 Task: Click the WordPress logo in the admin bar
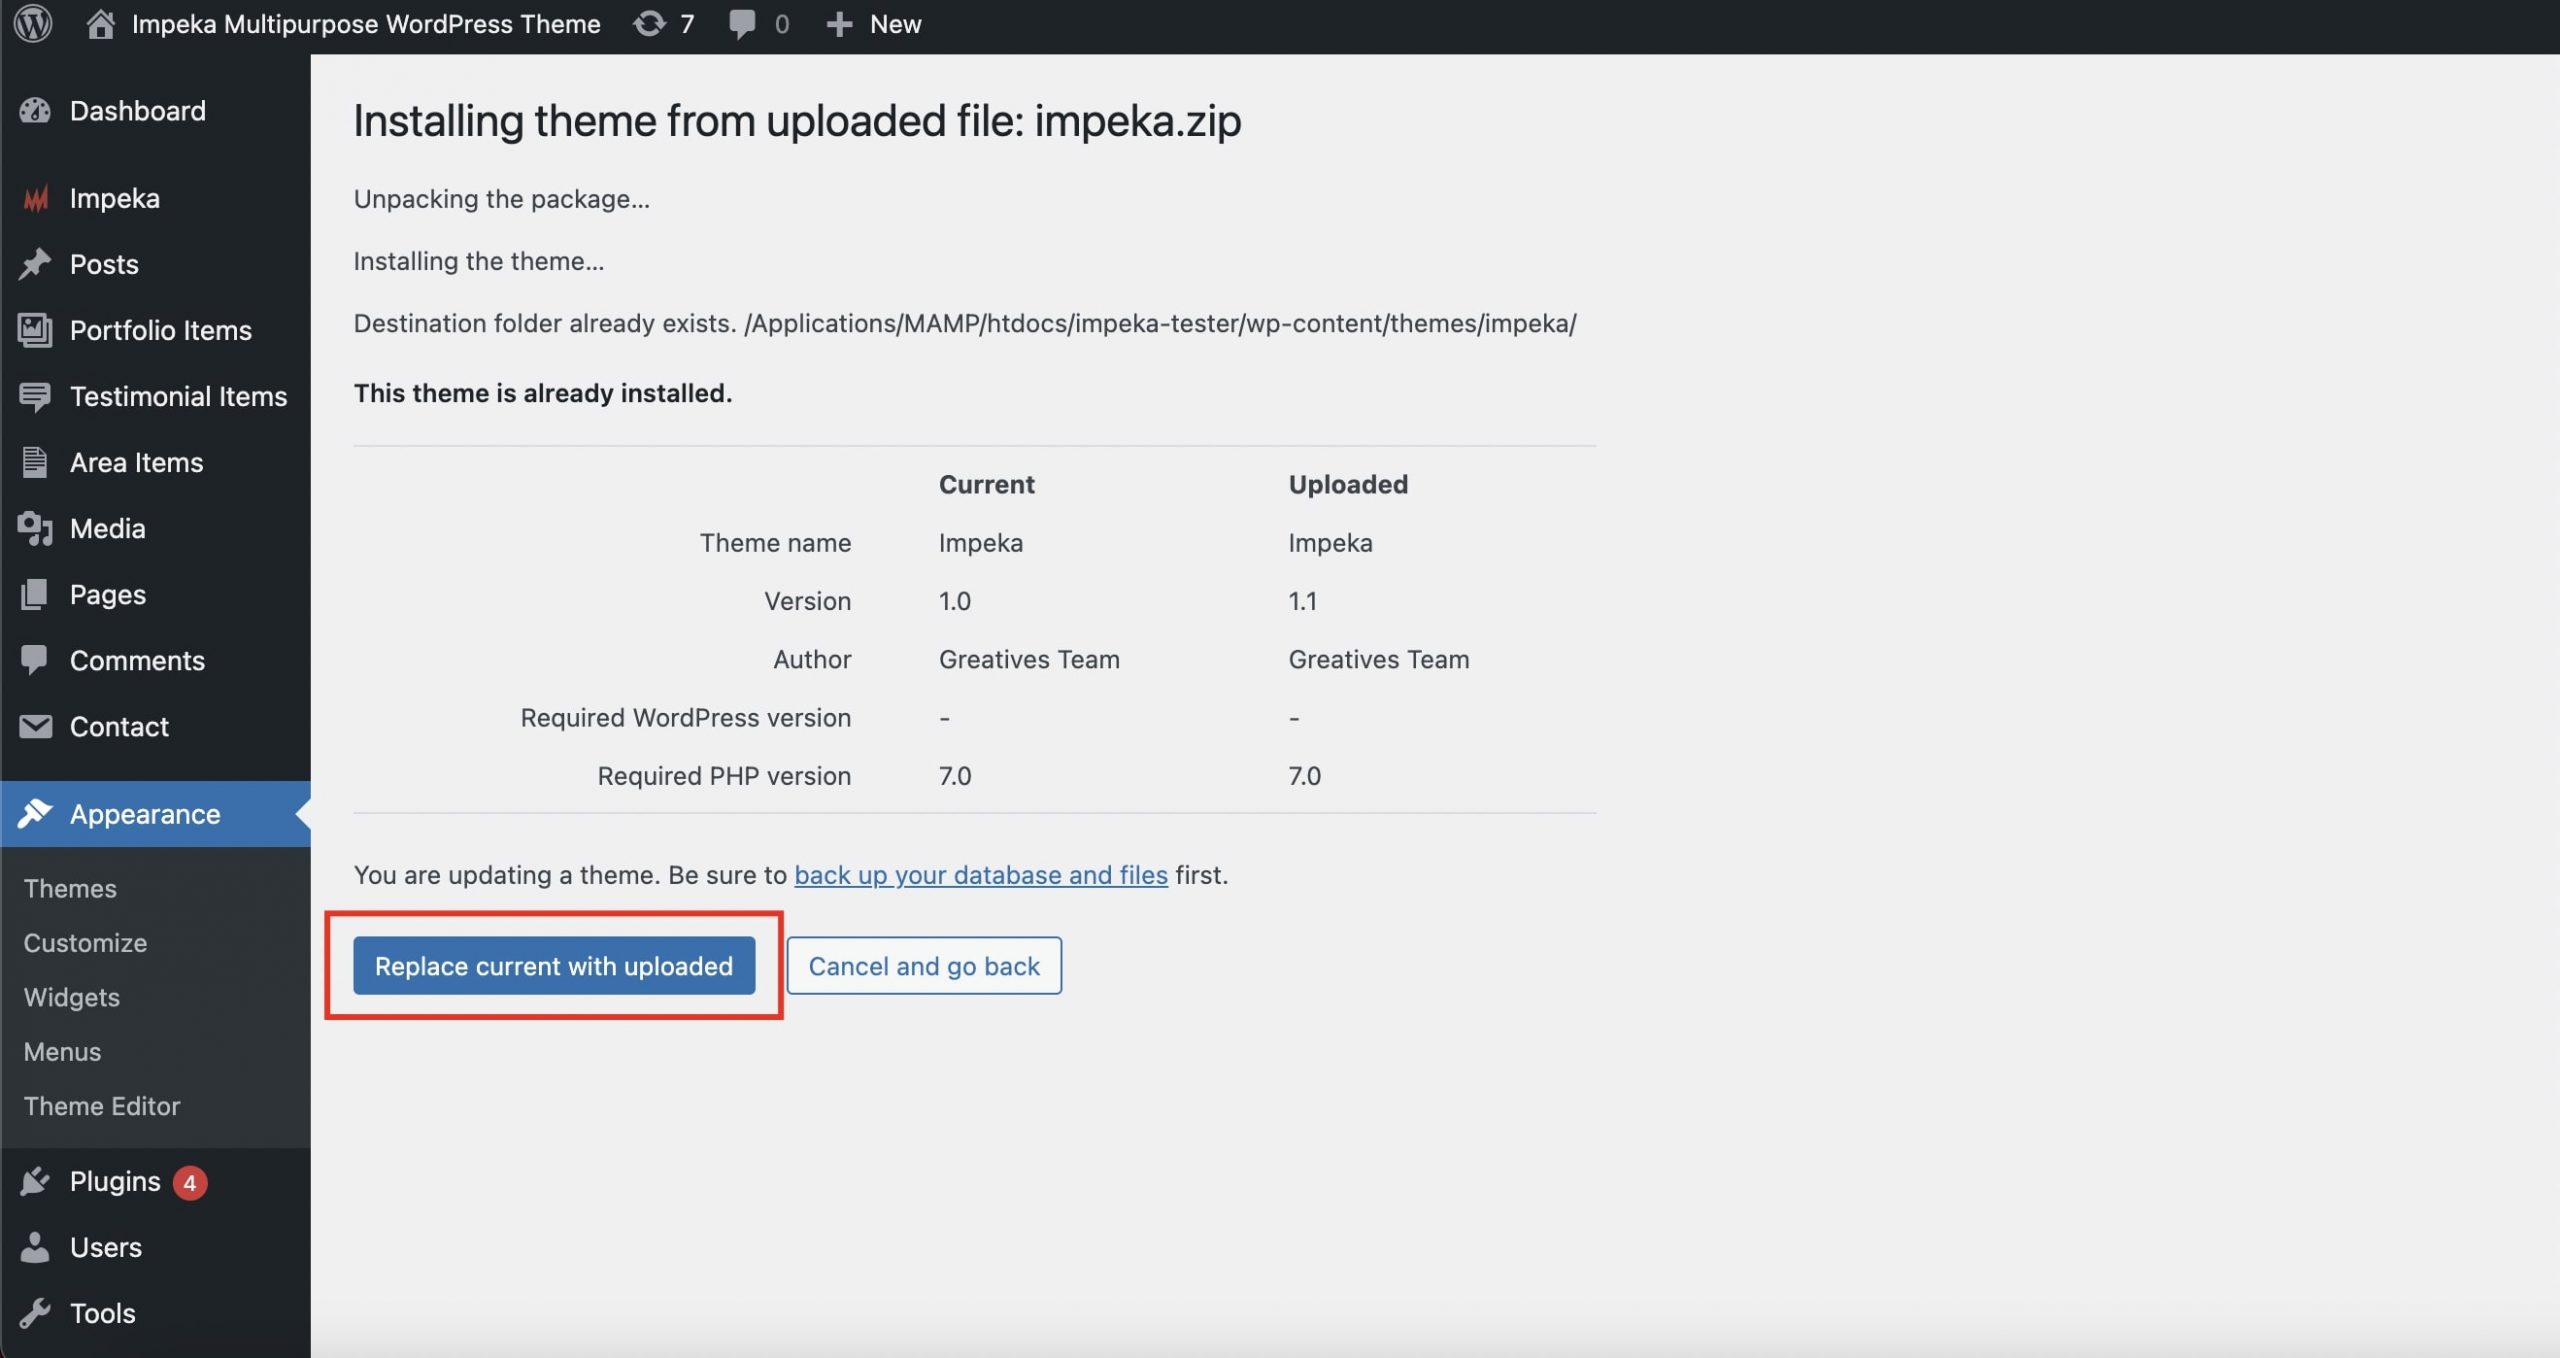[x=31, y=23]
